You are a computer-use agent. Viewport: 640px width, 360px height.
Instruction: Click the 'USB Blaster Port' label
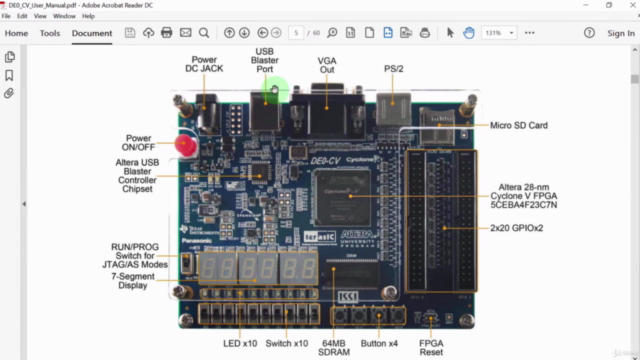click(x=264, y=60)
